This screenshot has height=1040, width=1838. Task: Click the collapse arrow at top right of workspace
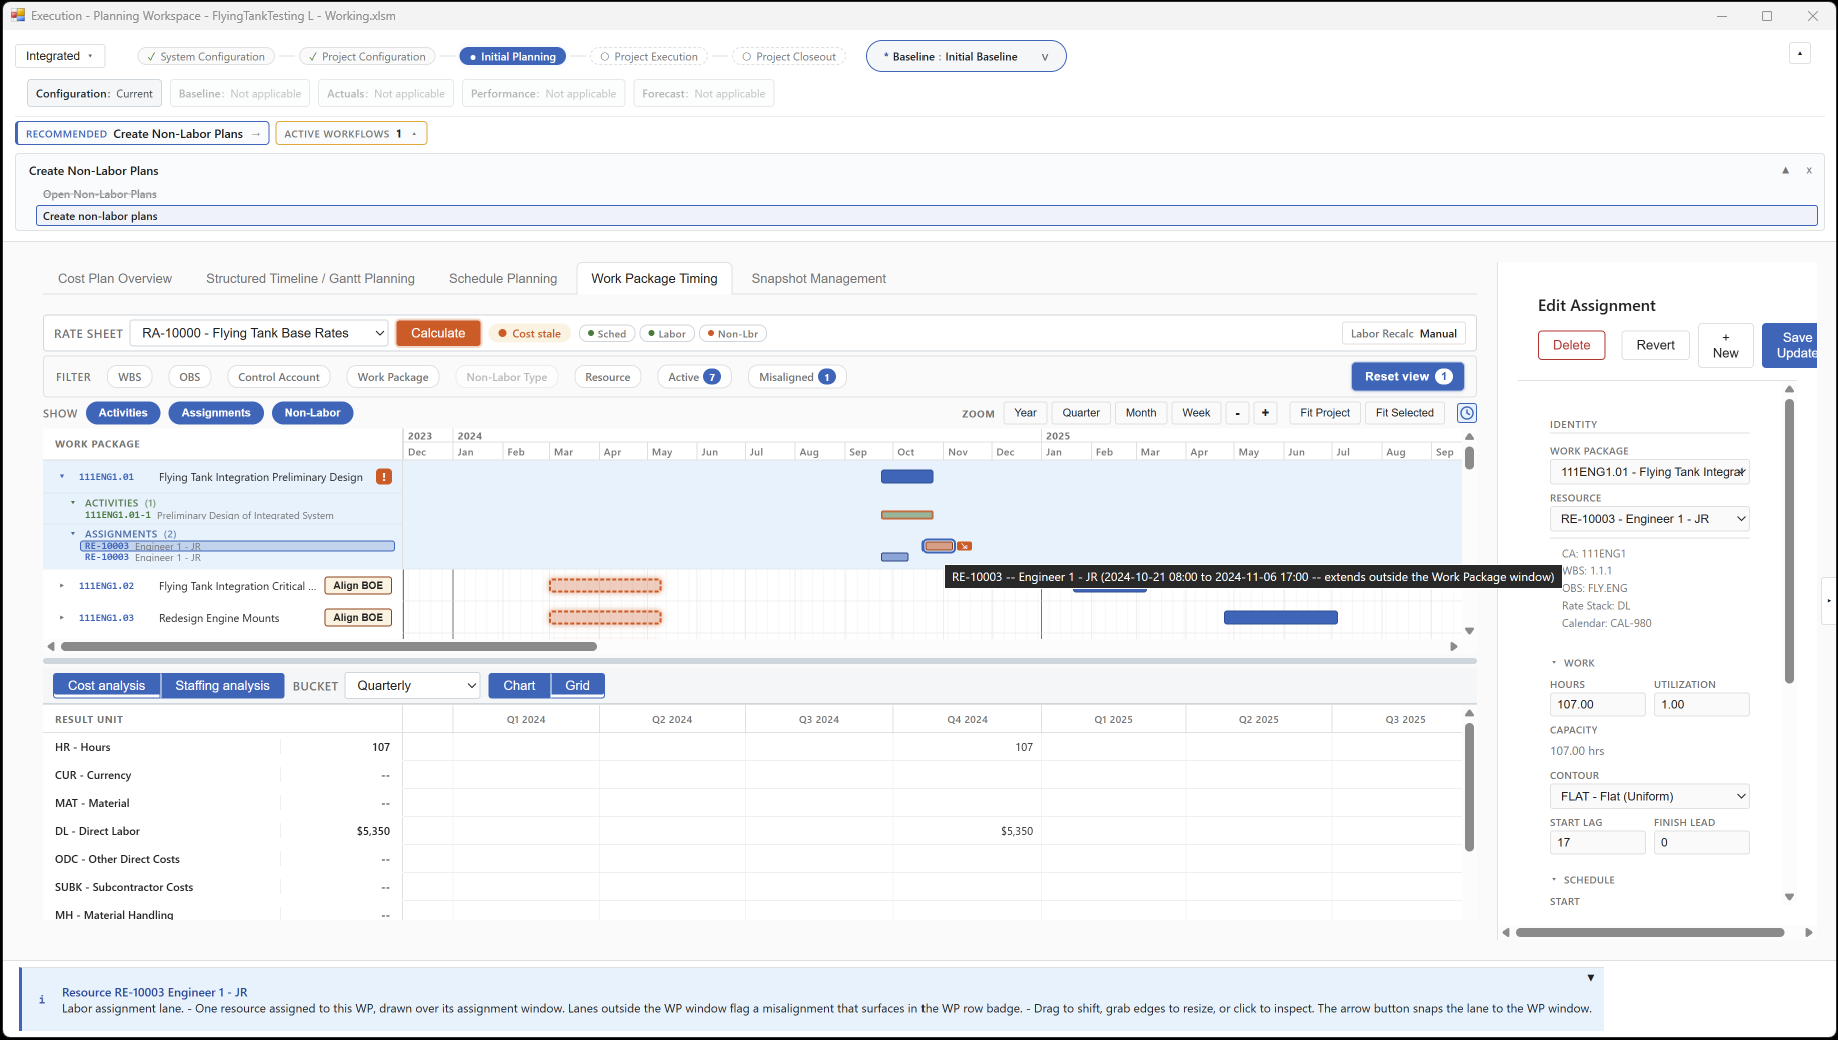point(1800,54)
